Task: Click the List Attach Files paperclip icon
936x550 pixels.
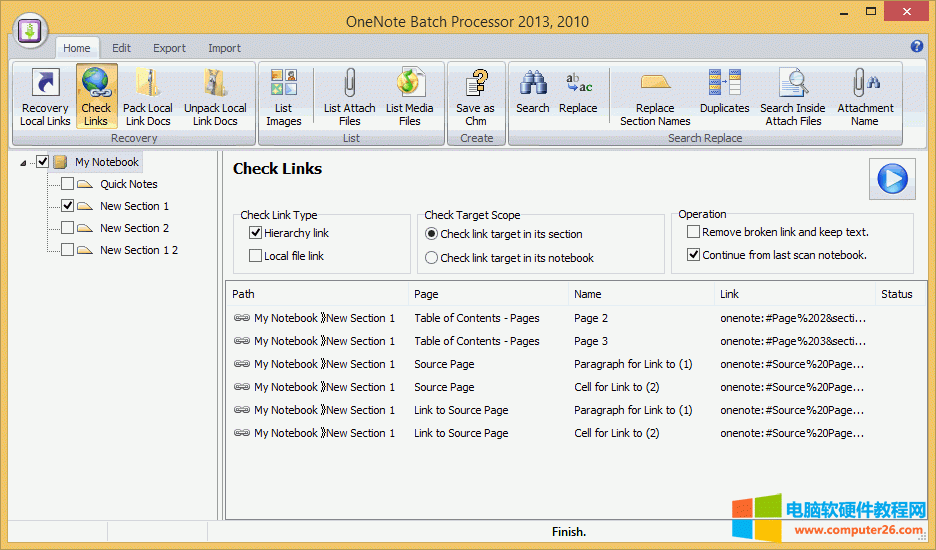Action: (x=349, y=84)
